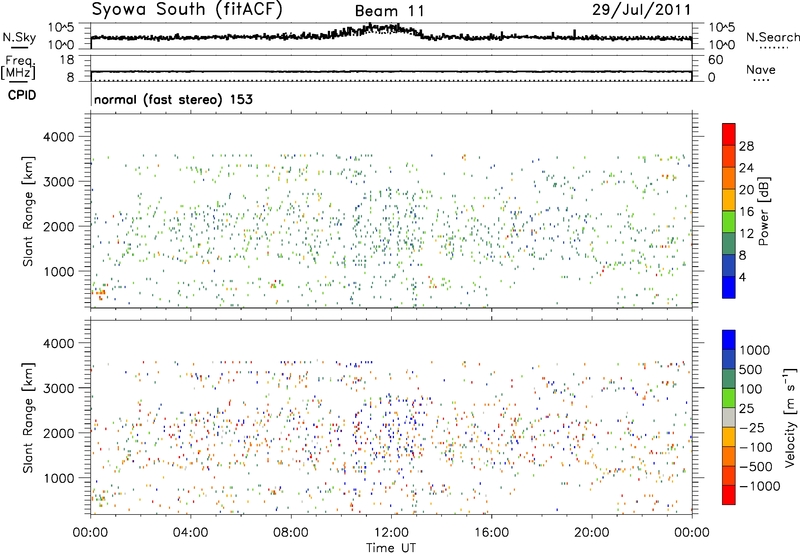This screenshot has height=554, width=800.
Task: Click the '04:00' time tick label
Action: (190, 533)
